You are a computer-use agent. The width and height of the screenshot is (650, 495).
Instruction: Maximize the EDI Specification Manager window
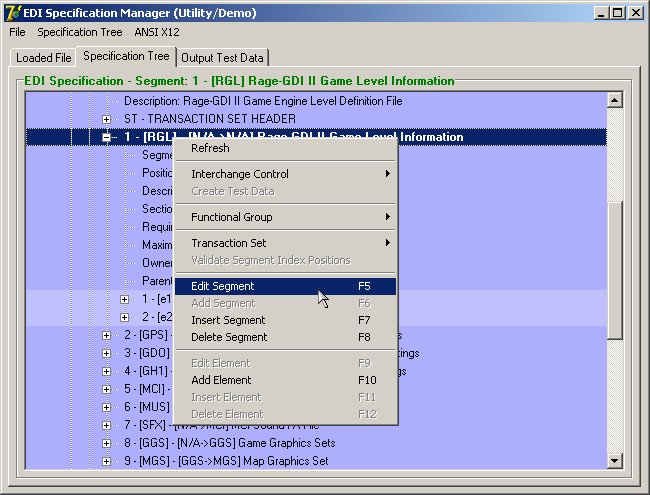click(617, 13)
